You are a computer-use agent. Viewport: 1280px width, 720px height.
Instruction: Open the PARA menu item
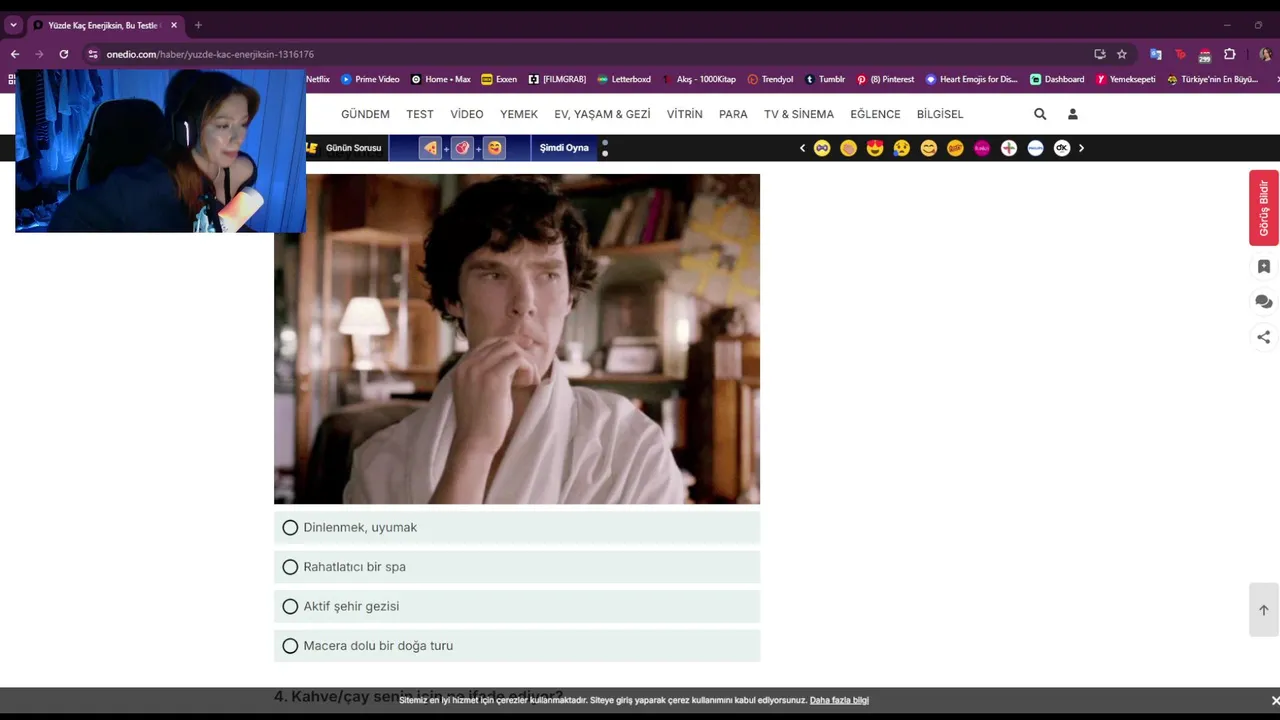(x=733, y=114)
